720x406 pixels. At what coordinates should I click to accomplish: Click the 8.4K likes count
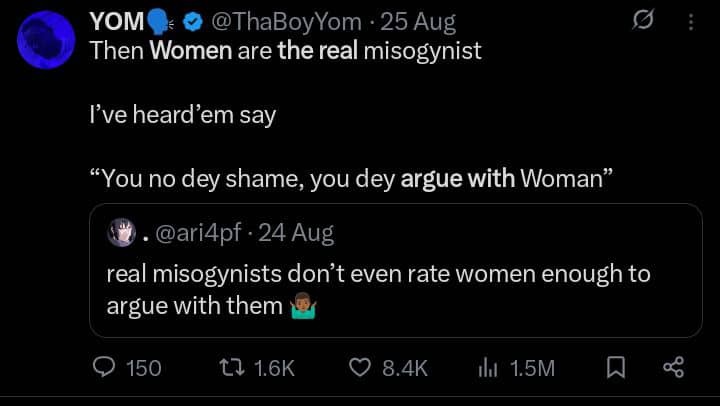(405, 368)
